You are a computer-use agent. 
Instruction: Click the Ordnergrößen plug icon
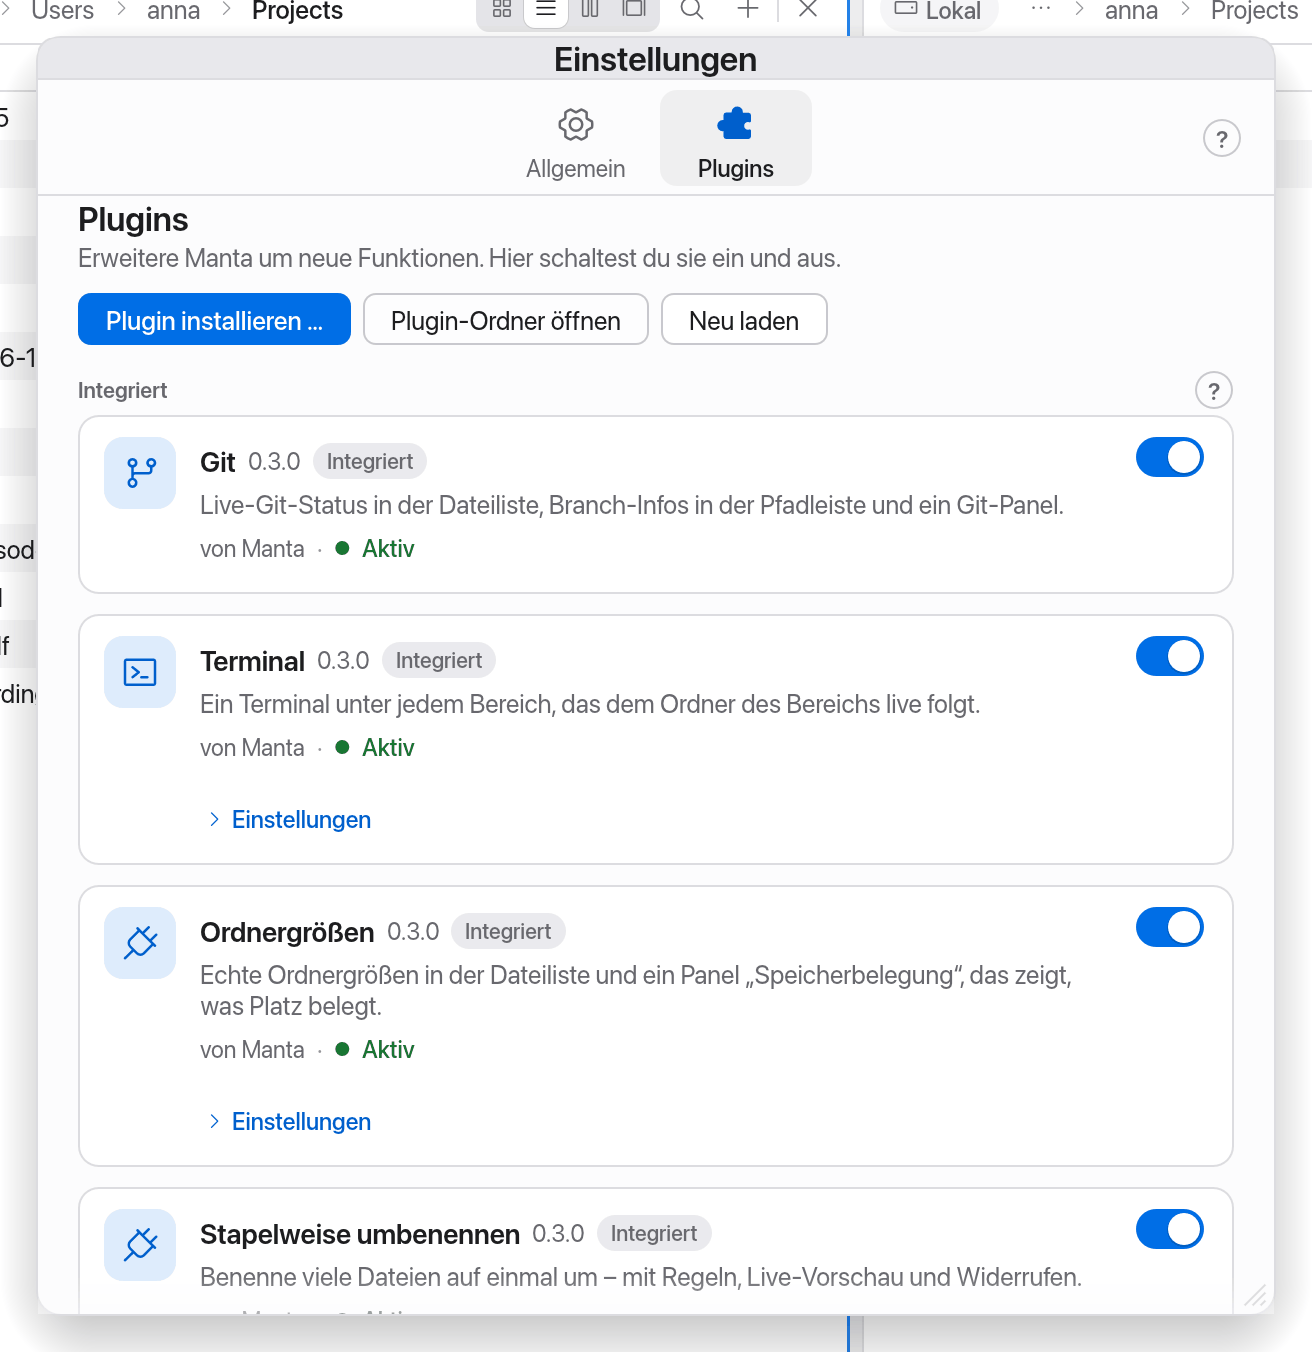(x=140, y=943)
